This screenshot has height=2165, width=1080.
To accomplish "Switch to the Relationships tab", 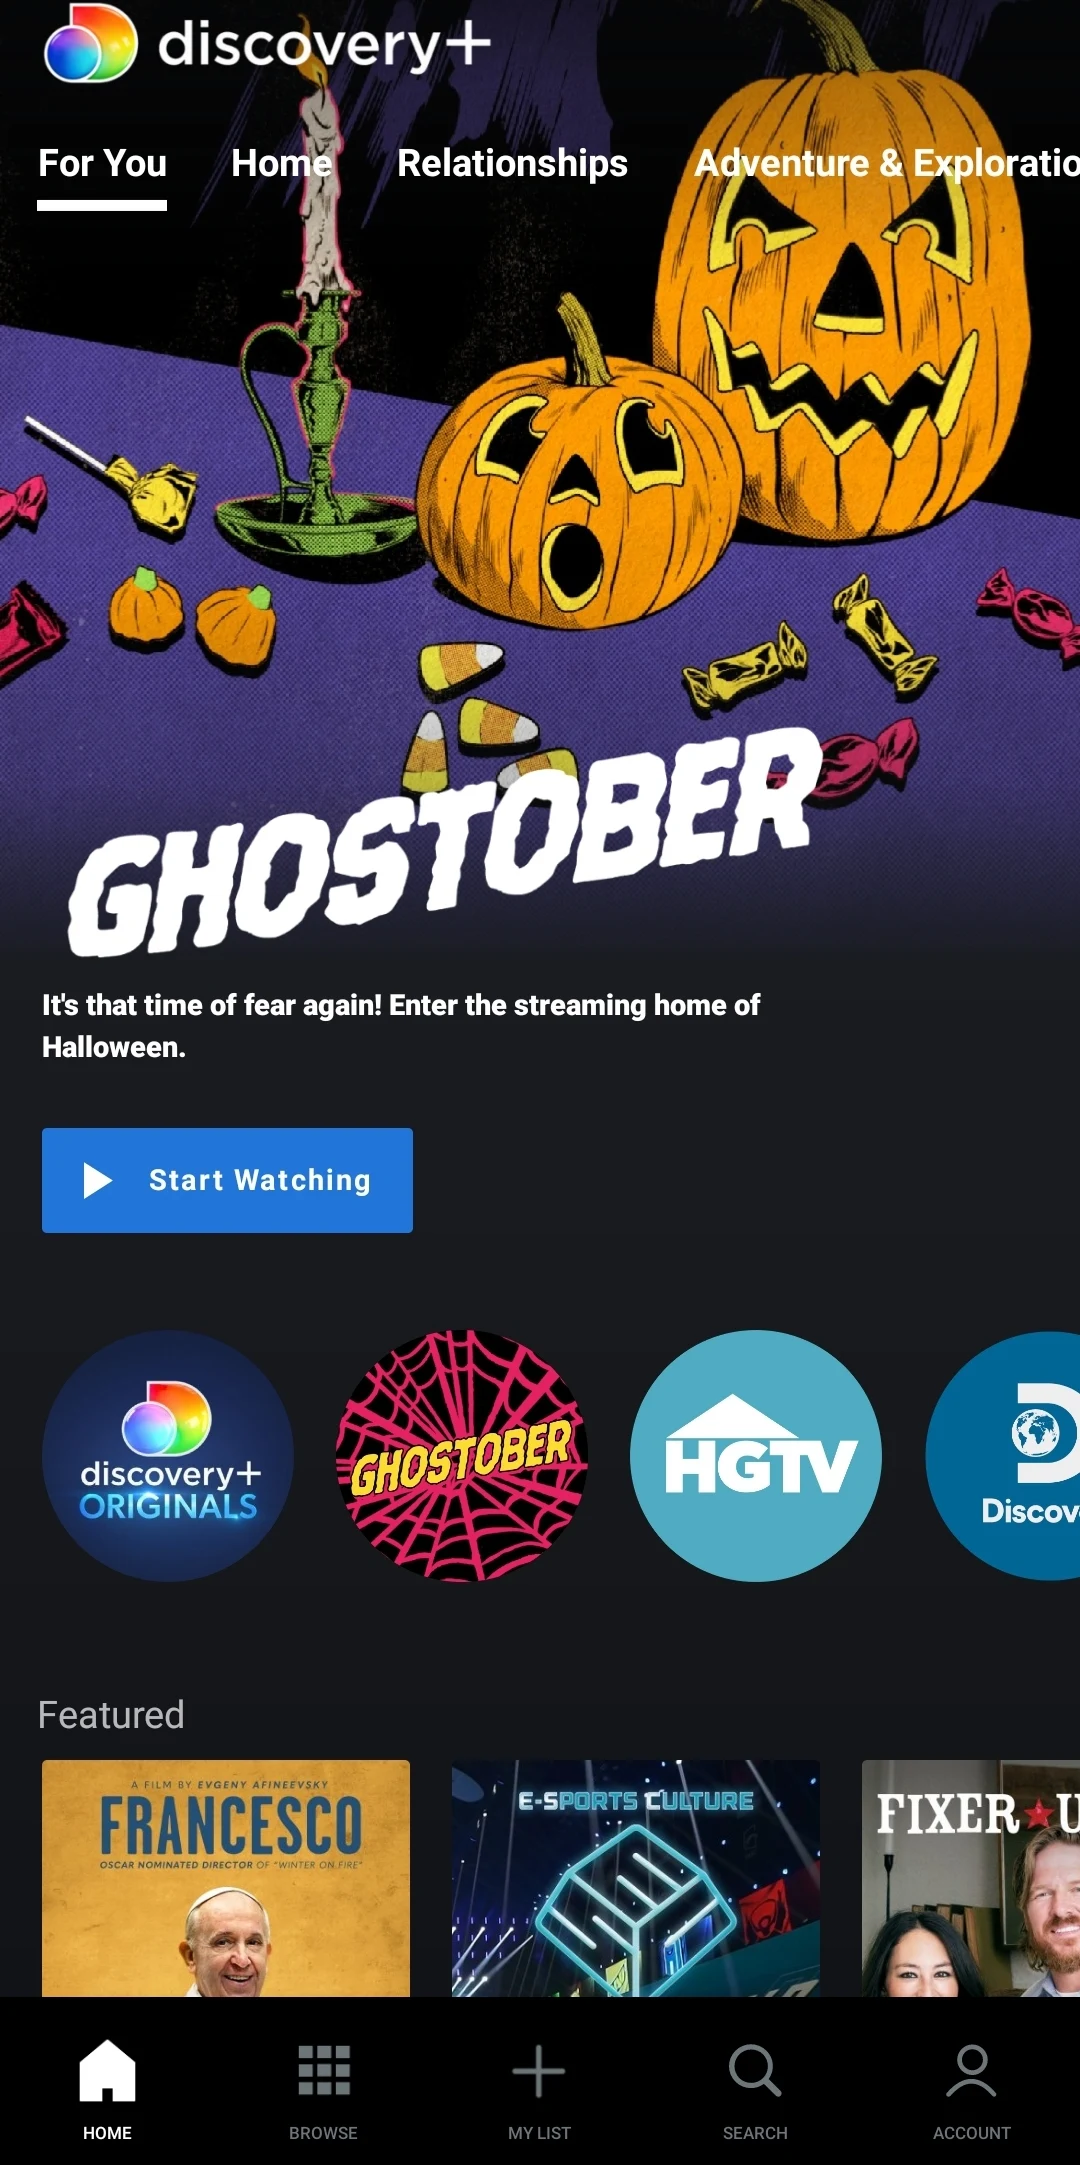I will [512, 163].
